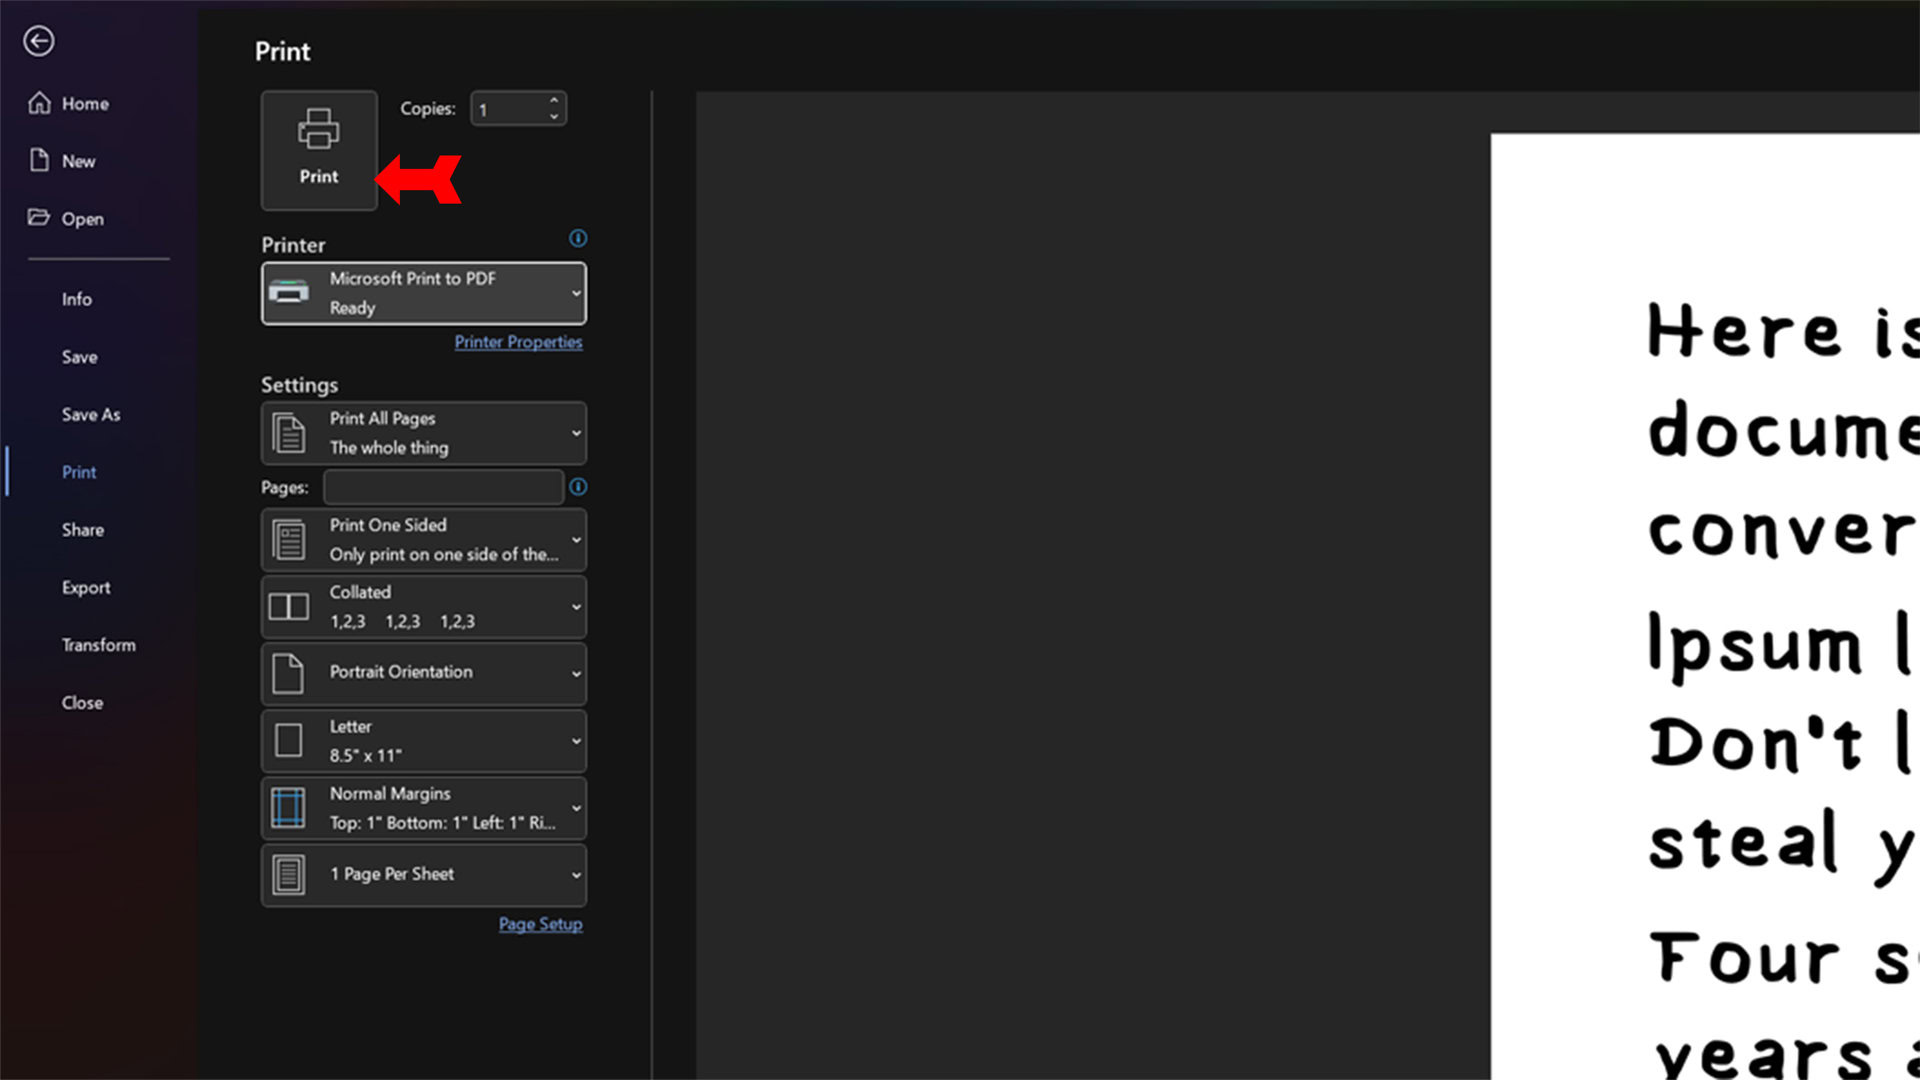Screen dimensions: 1920x1080
Task: Click the back arrow icon
Action: click(x=39, y=41)
